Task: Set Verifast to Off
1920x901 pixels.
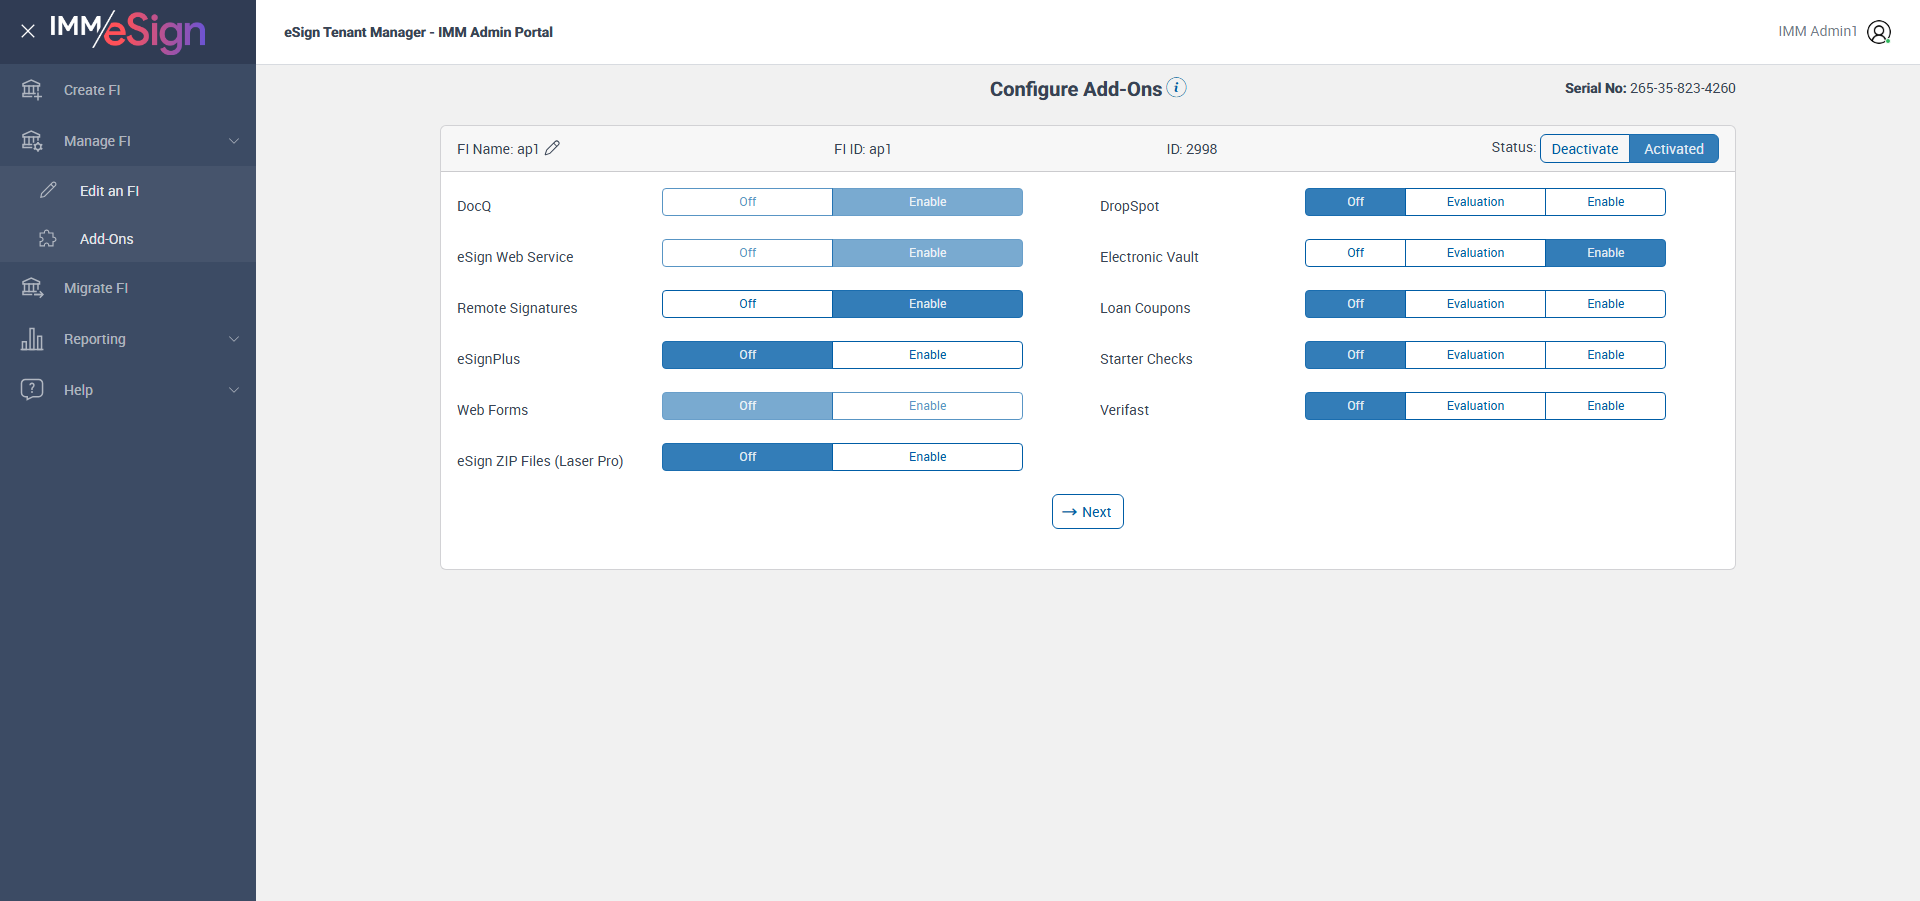Action: tap(1355, 406)
